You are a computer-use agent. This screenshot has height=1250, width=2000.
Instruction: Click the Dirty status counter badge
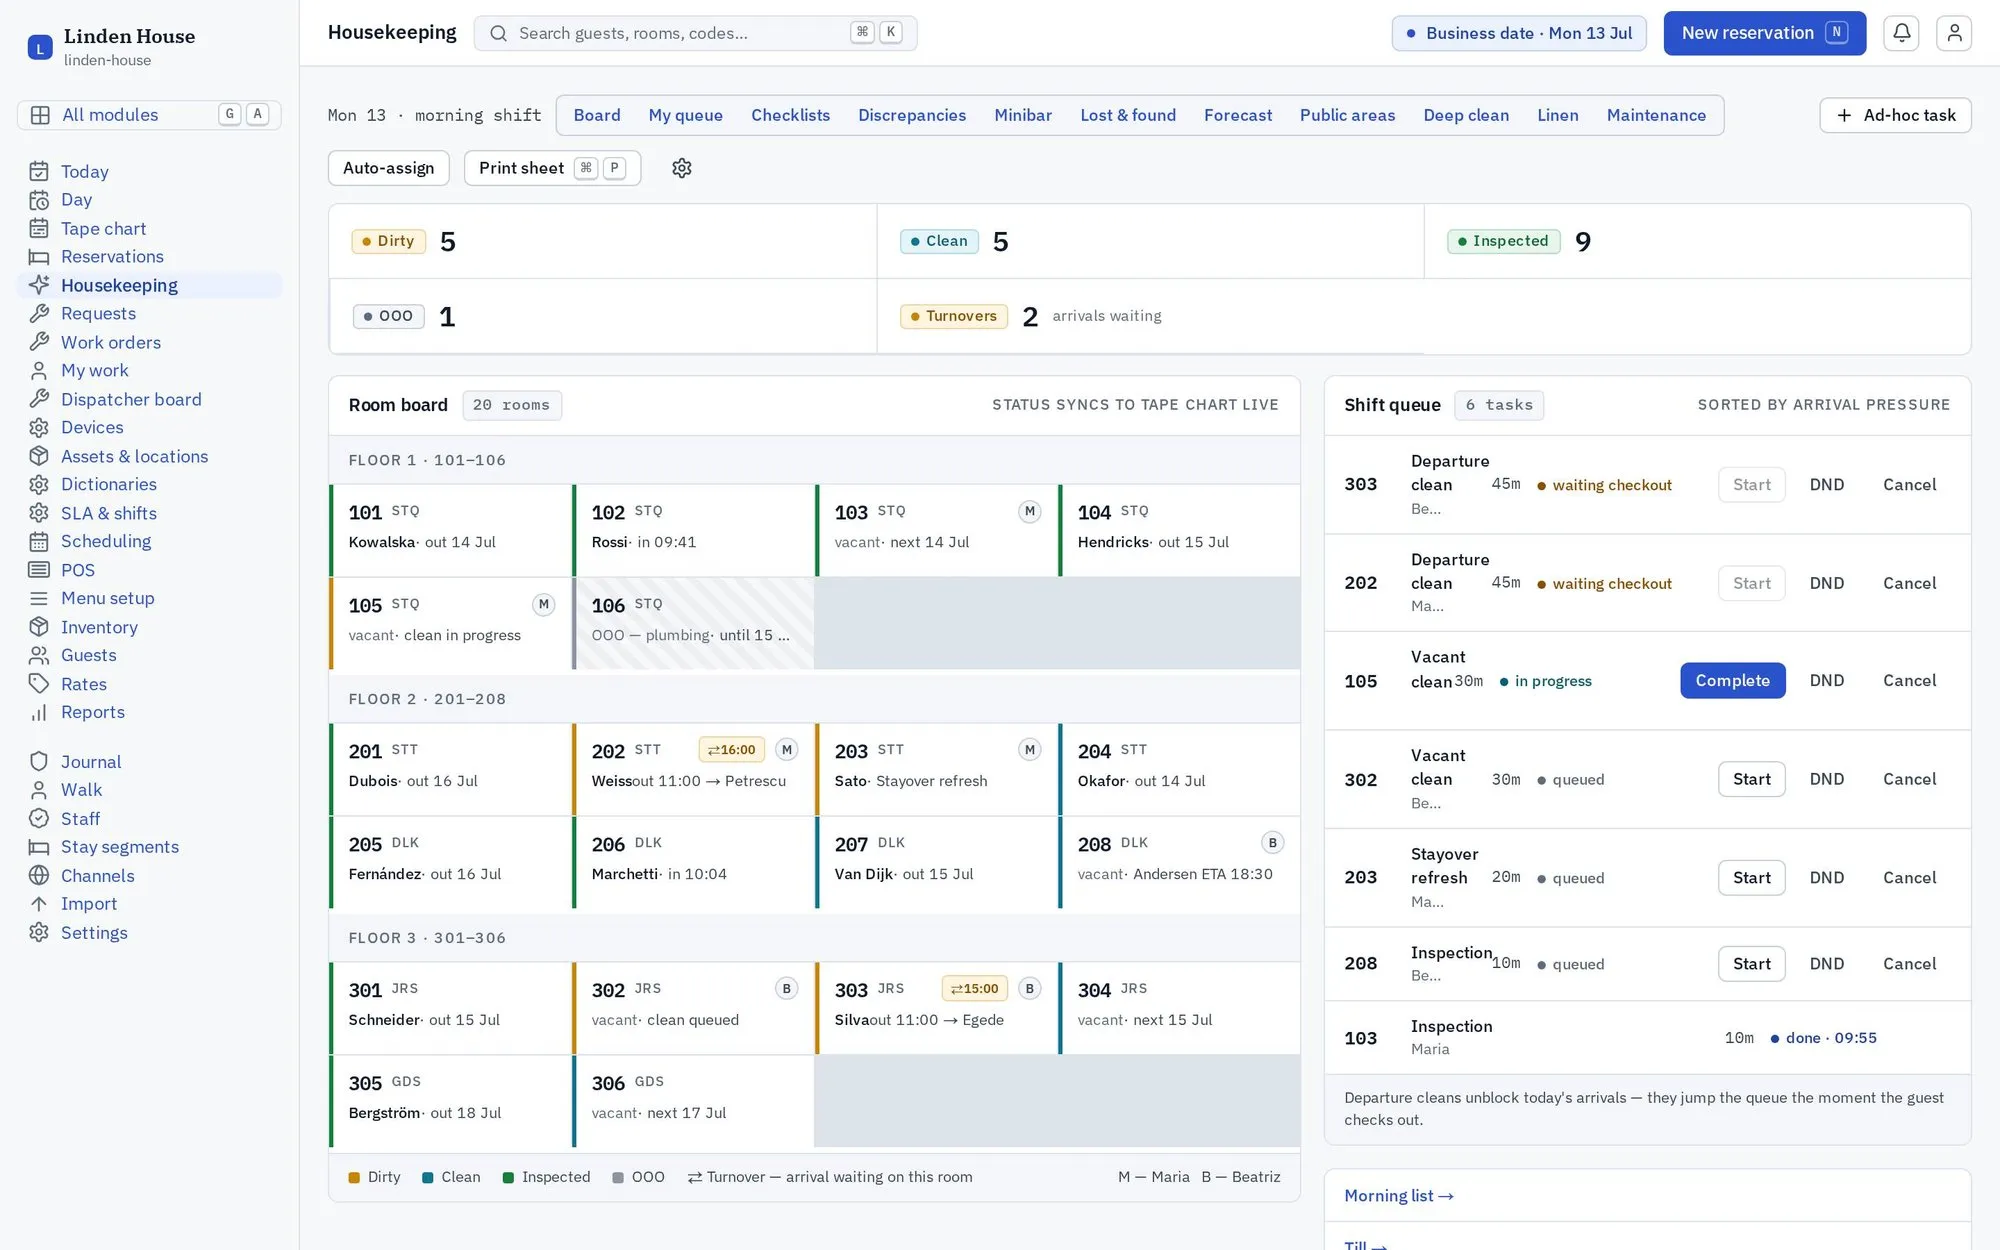pyautogui.click(x=389, y=241)
